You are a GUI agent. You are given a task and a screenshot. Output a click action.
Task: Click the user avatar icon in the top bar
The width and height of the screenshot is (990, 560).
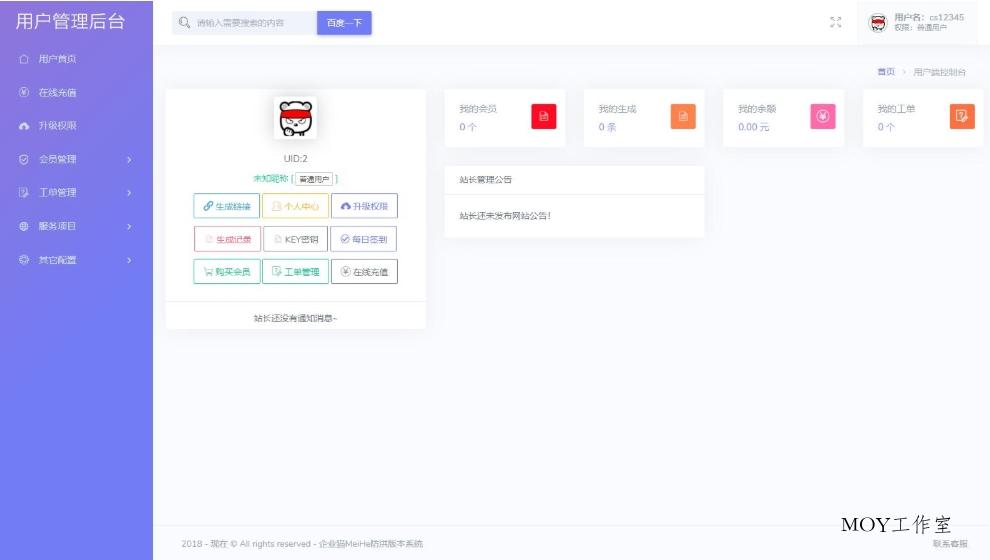click(x=878, y=23)
